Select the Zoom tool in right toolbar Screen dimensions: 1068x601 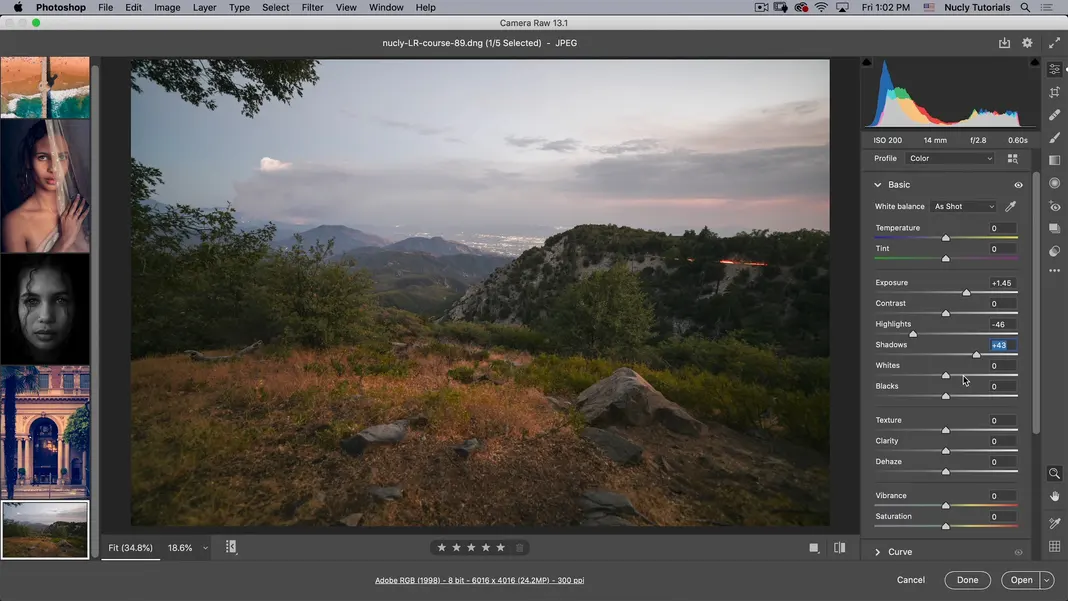[x=1054, y=473]
